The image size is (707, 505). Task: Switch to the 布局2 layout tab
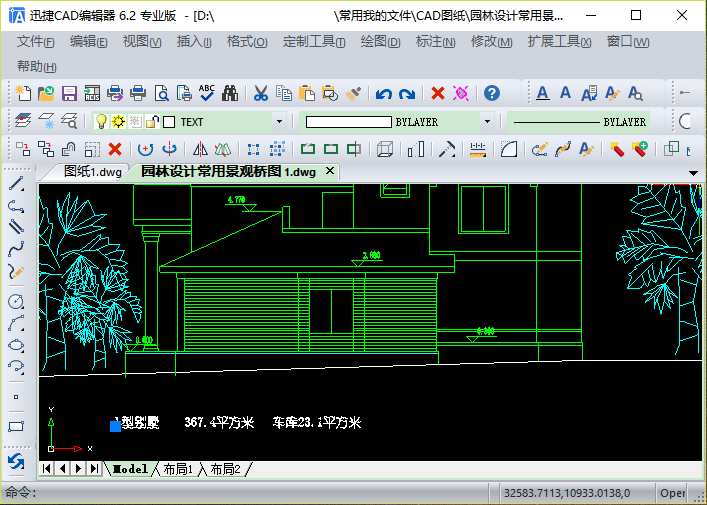(225, 469)
